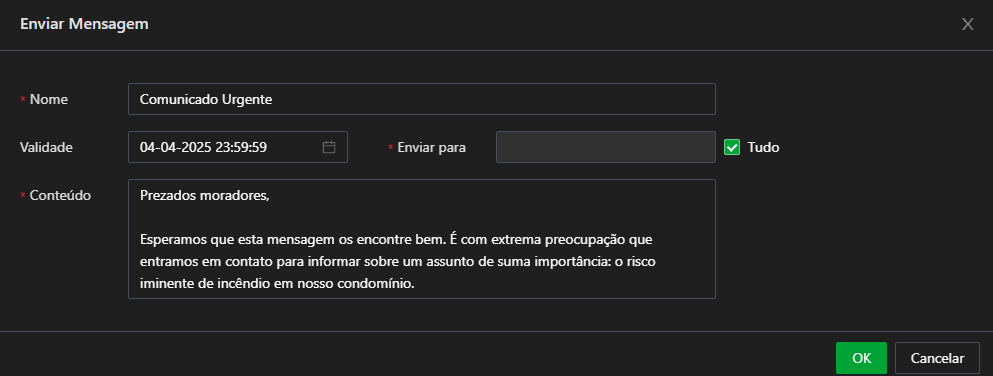Place cursor on the Prezados moradores line
993x376 pixels.
[205, 196]
